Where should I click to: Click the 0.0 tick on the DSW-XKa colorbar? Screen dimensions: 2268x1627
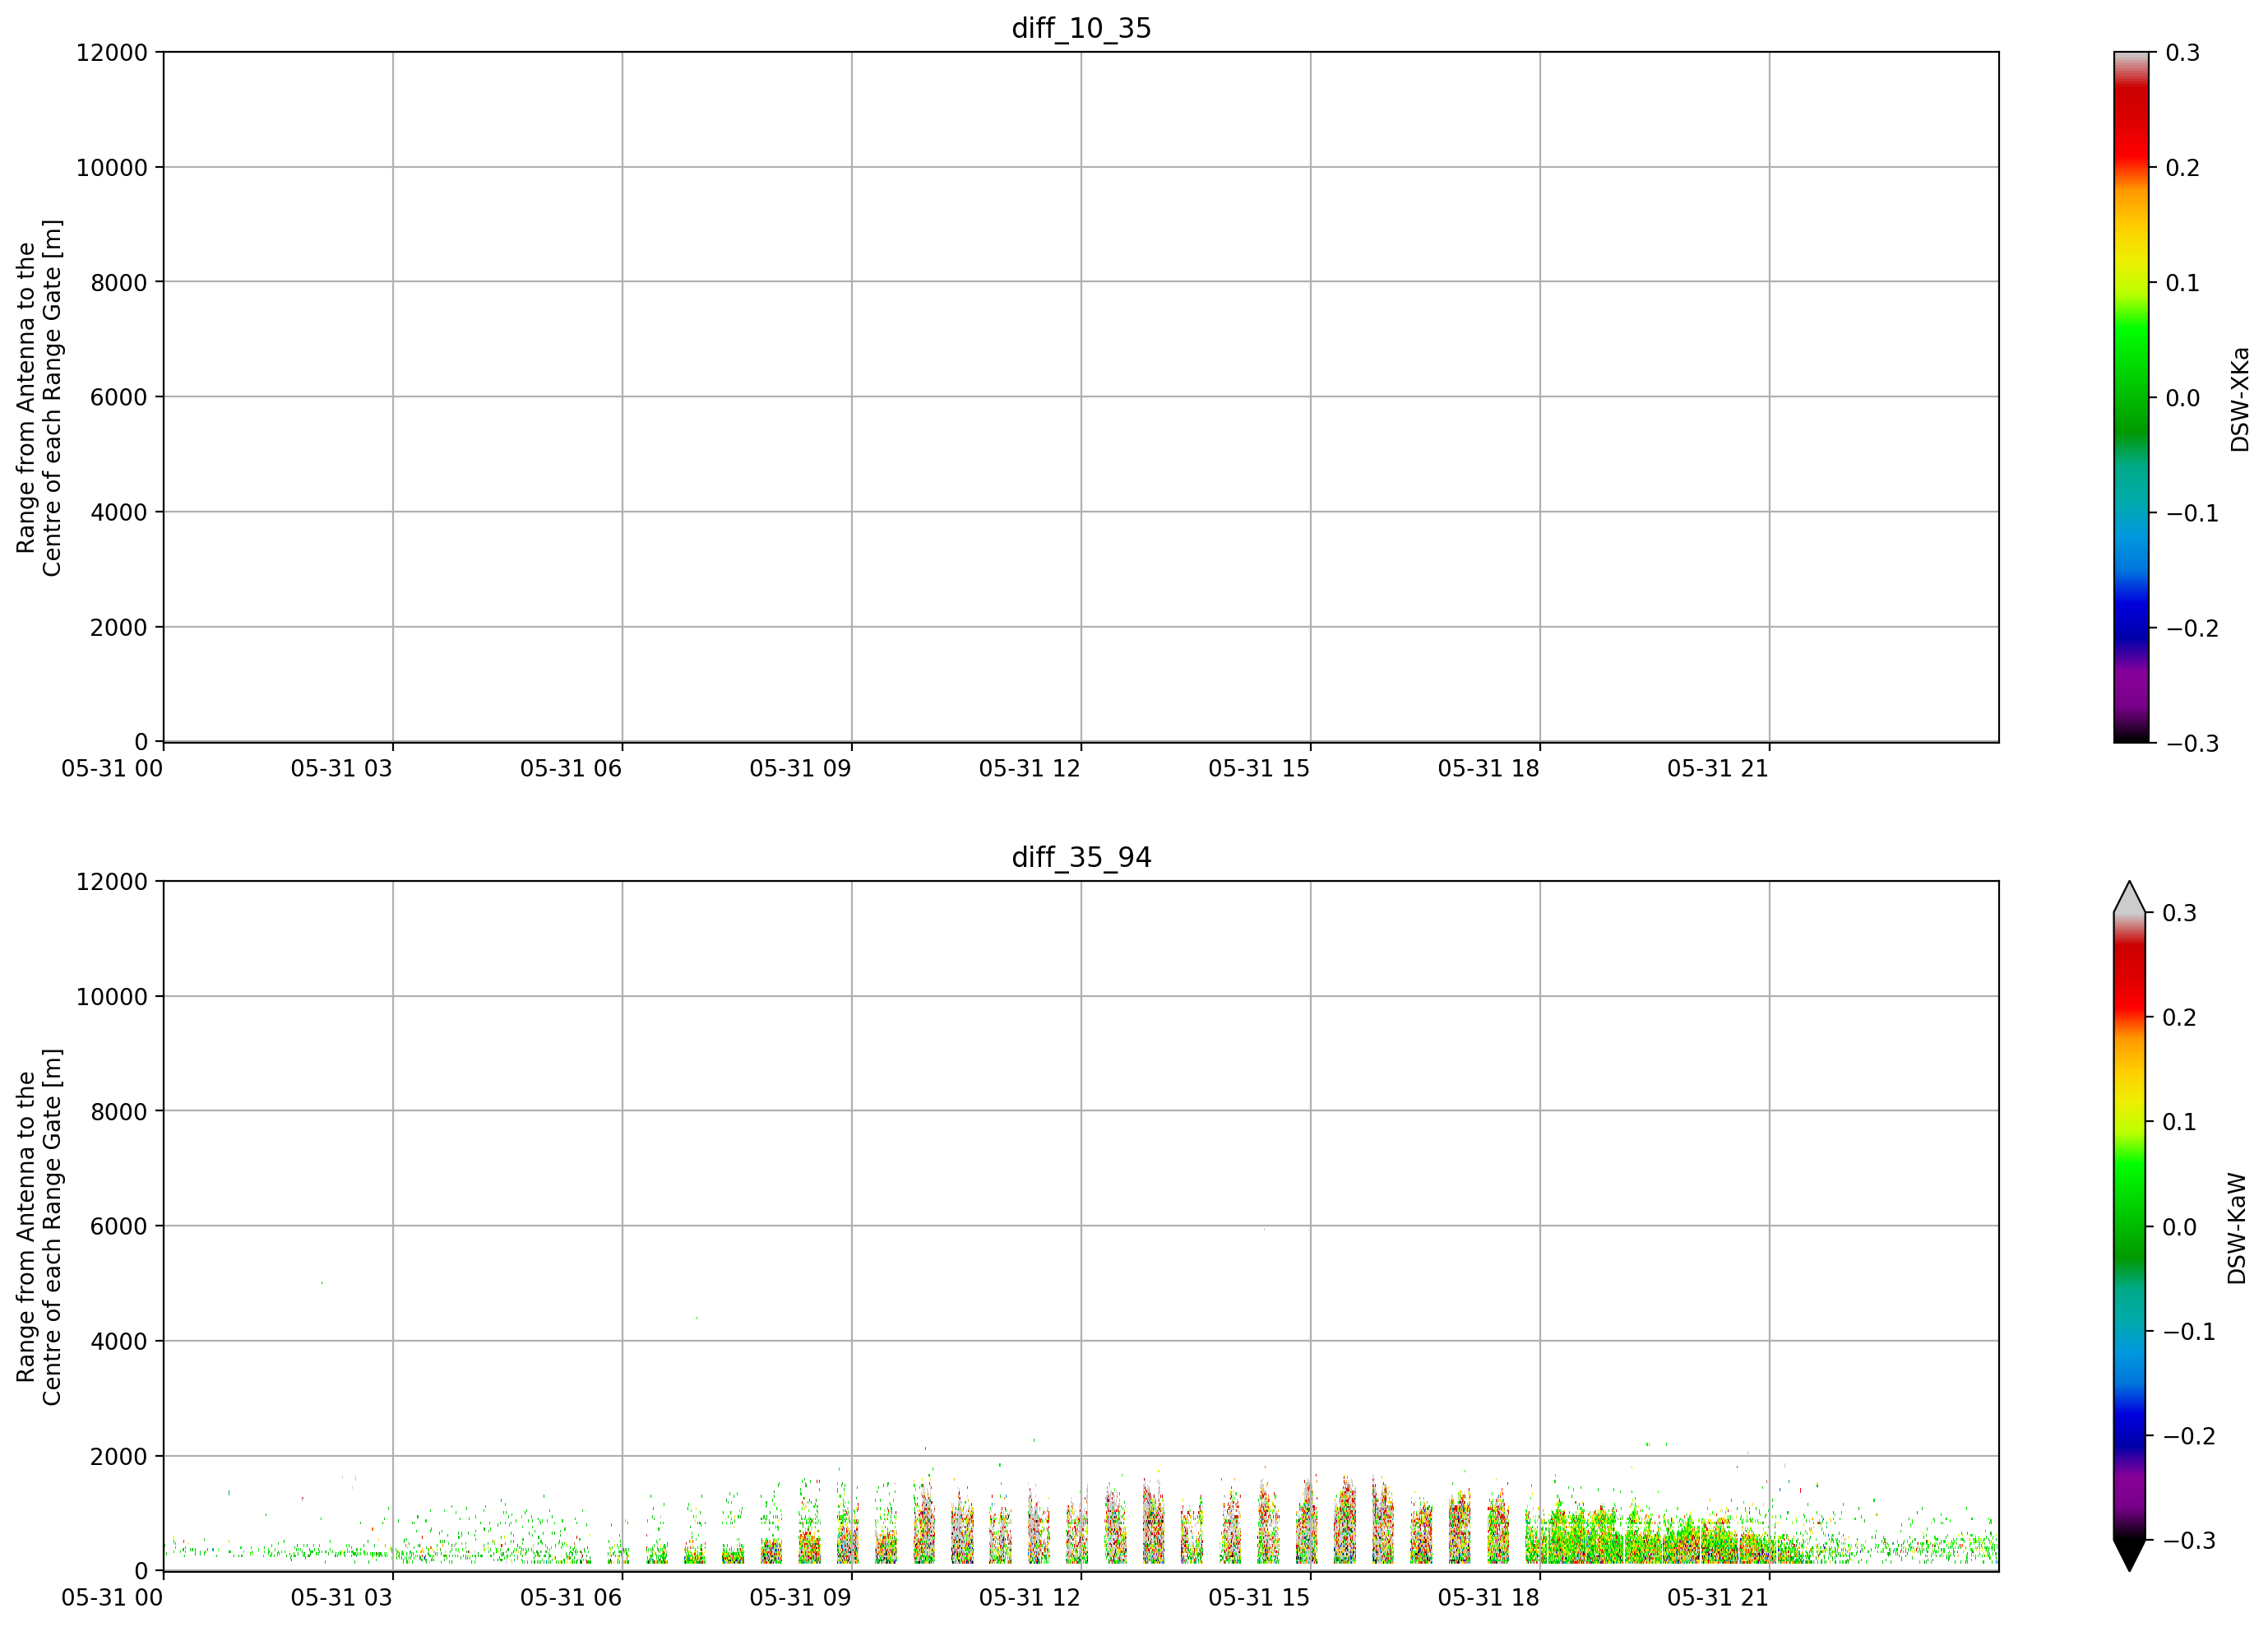2183,398
